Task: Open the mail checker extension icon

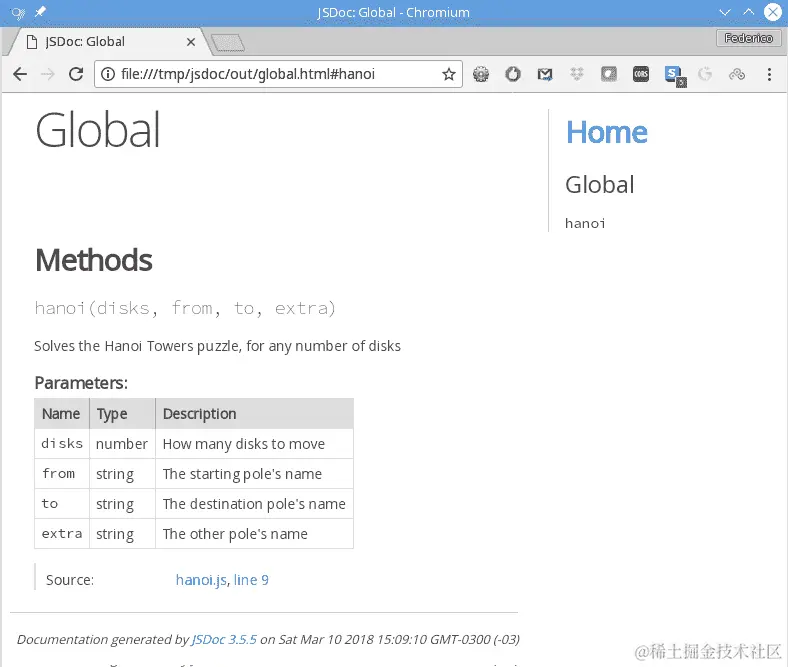Action: click(545, 74)
